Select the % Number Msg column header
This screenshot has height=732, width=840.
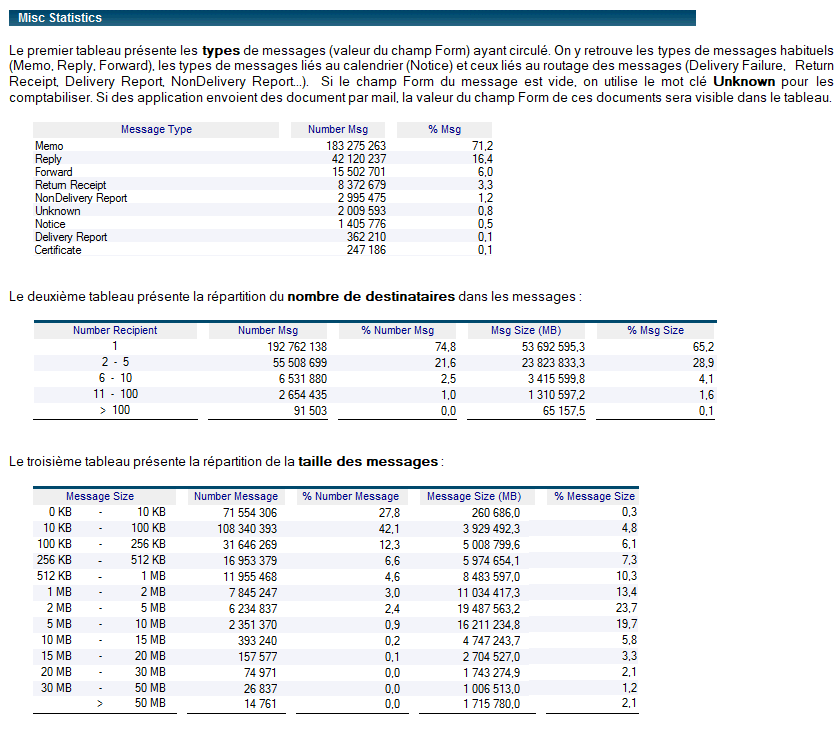point(397,330)
